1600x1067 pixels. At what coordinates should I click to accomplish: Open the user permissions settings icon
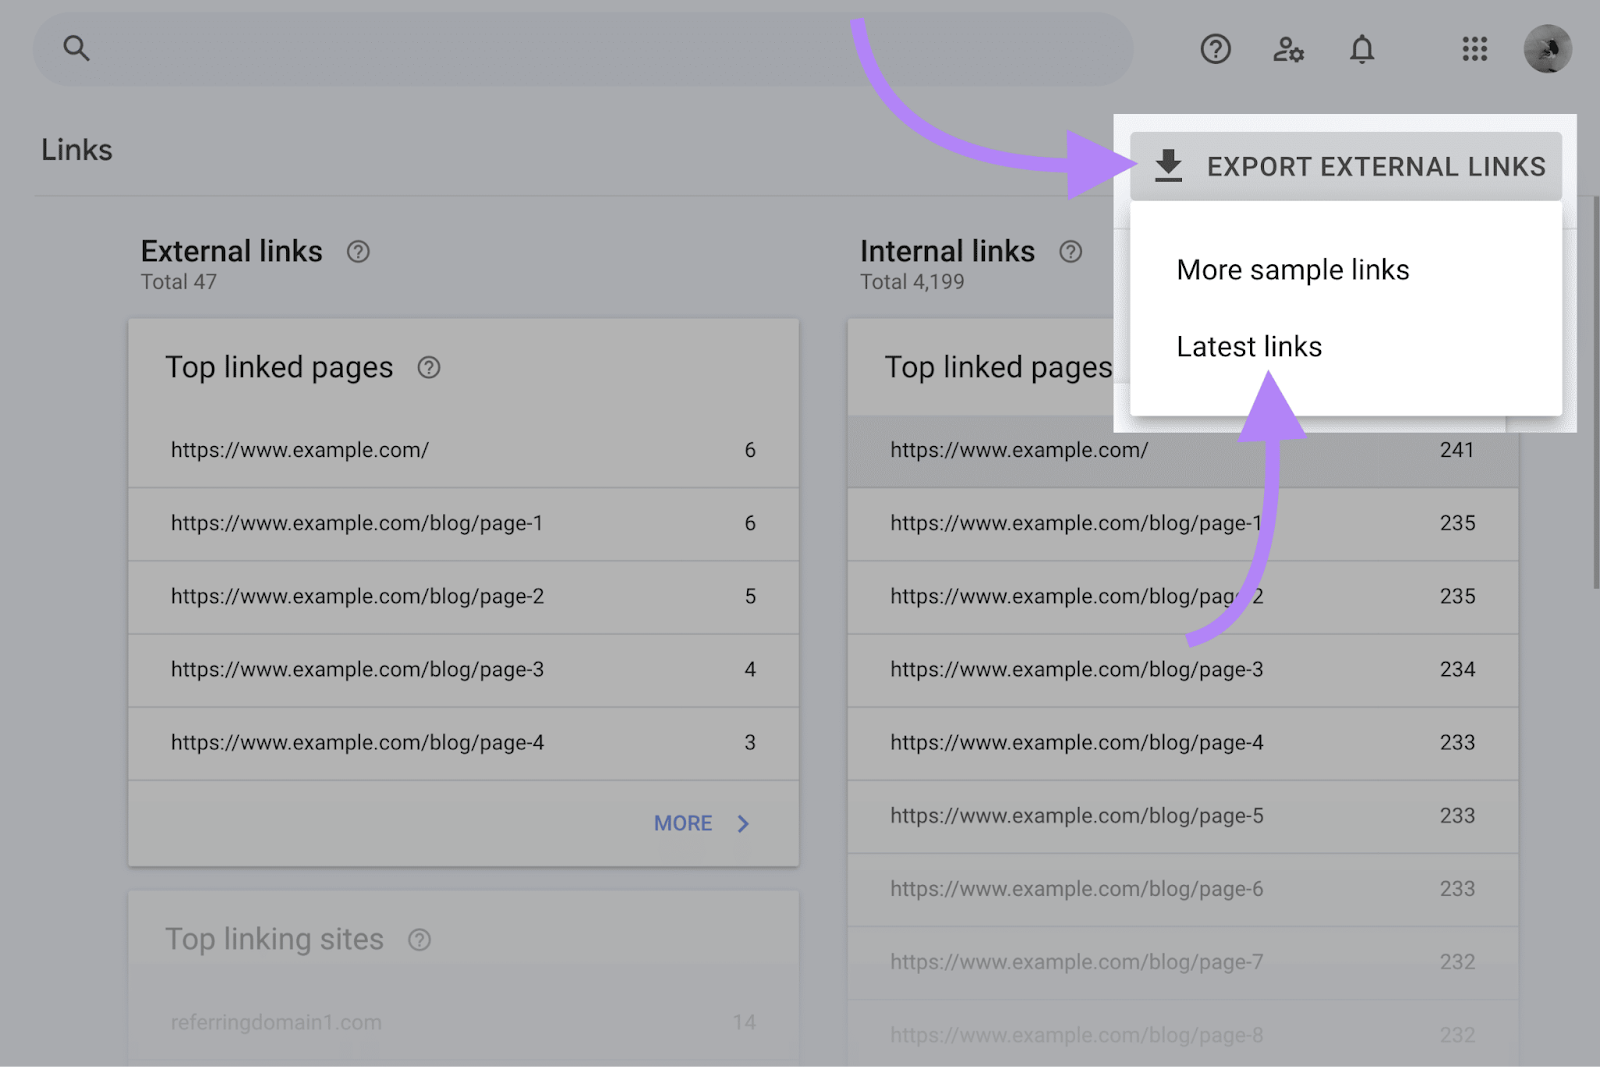1288,49
